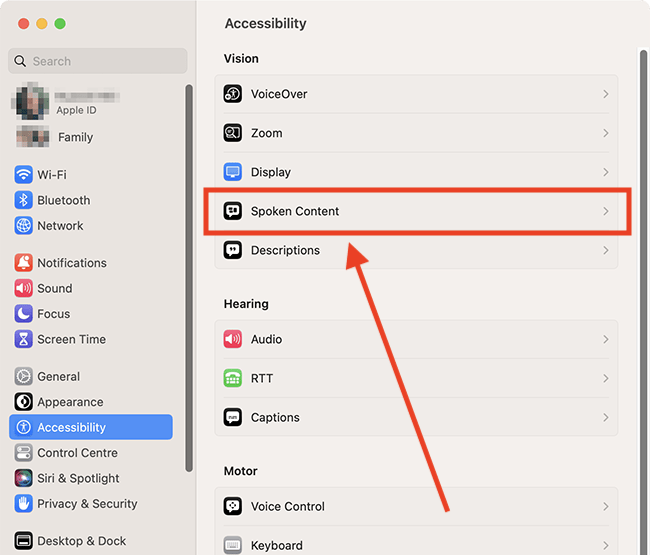650x555 pixels.
Task: Click the Sound icon in sidebar
Action: pos(24,288)
